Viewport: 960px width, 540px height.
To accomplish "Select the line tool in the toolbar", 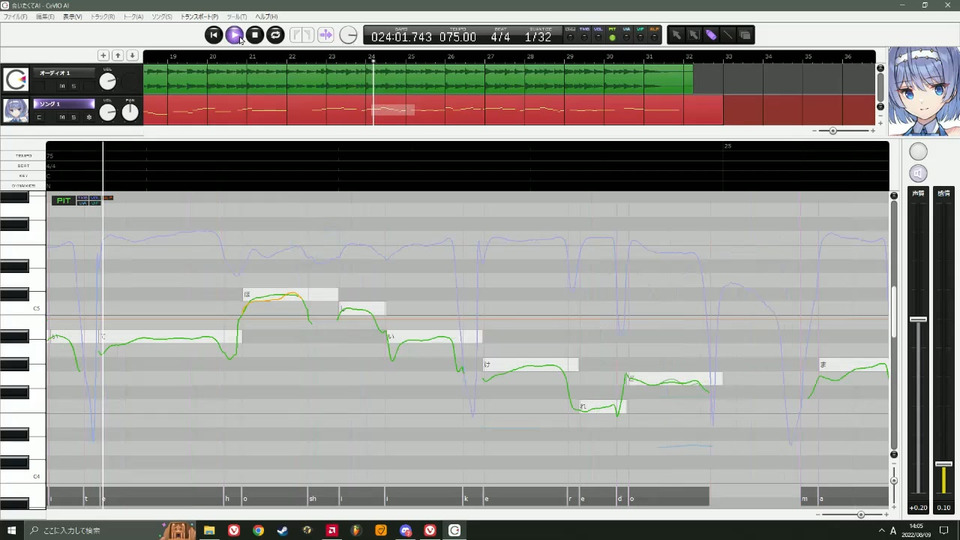I will 727,35.
